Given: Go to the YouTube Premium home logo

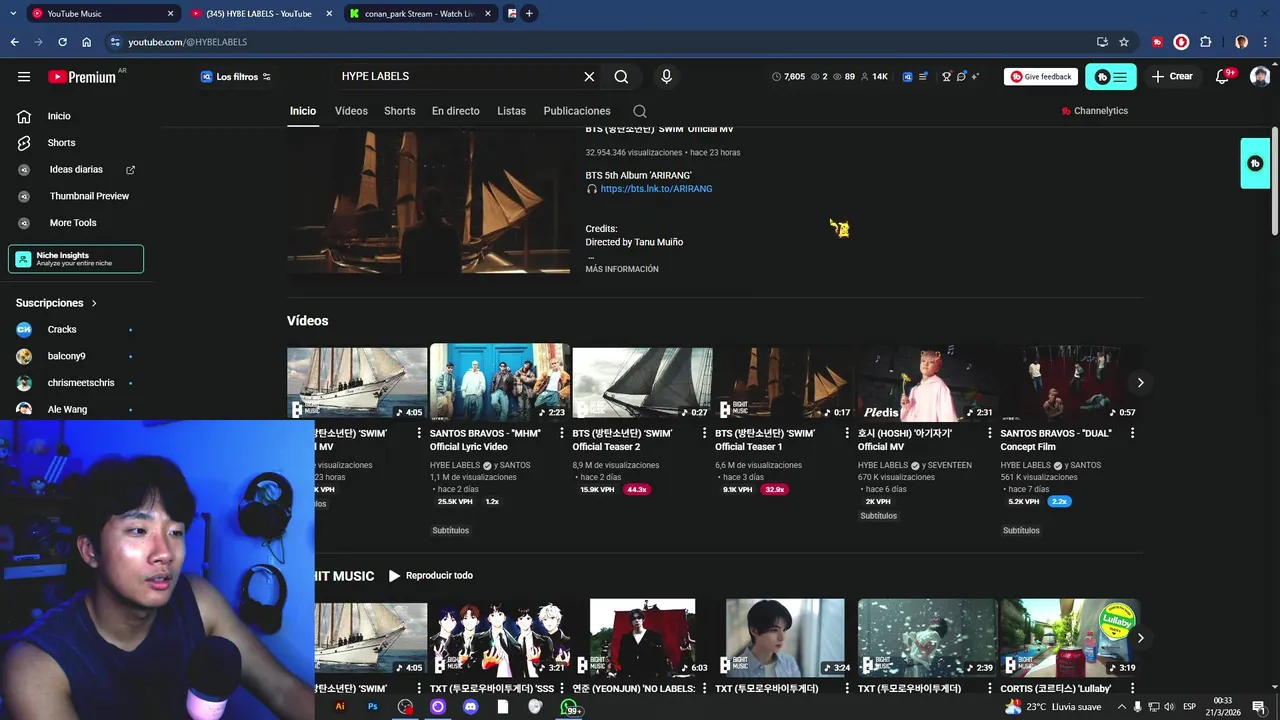Looking at the screenshot, I should point(82,77).
